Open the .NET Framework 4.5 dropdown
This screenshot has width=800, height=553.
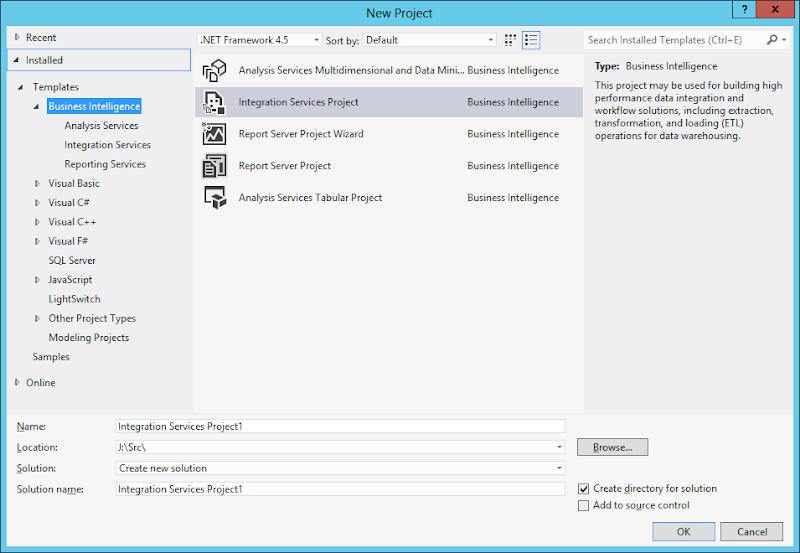coord(260,40)
